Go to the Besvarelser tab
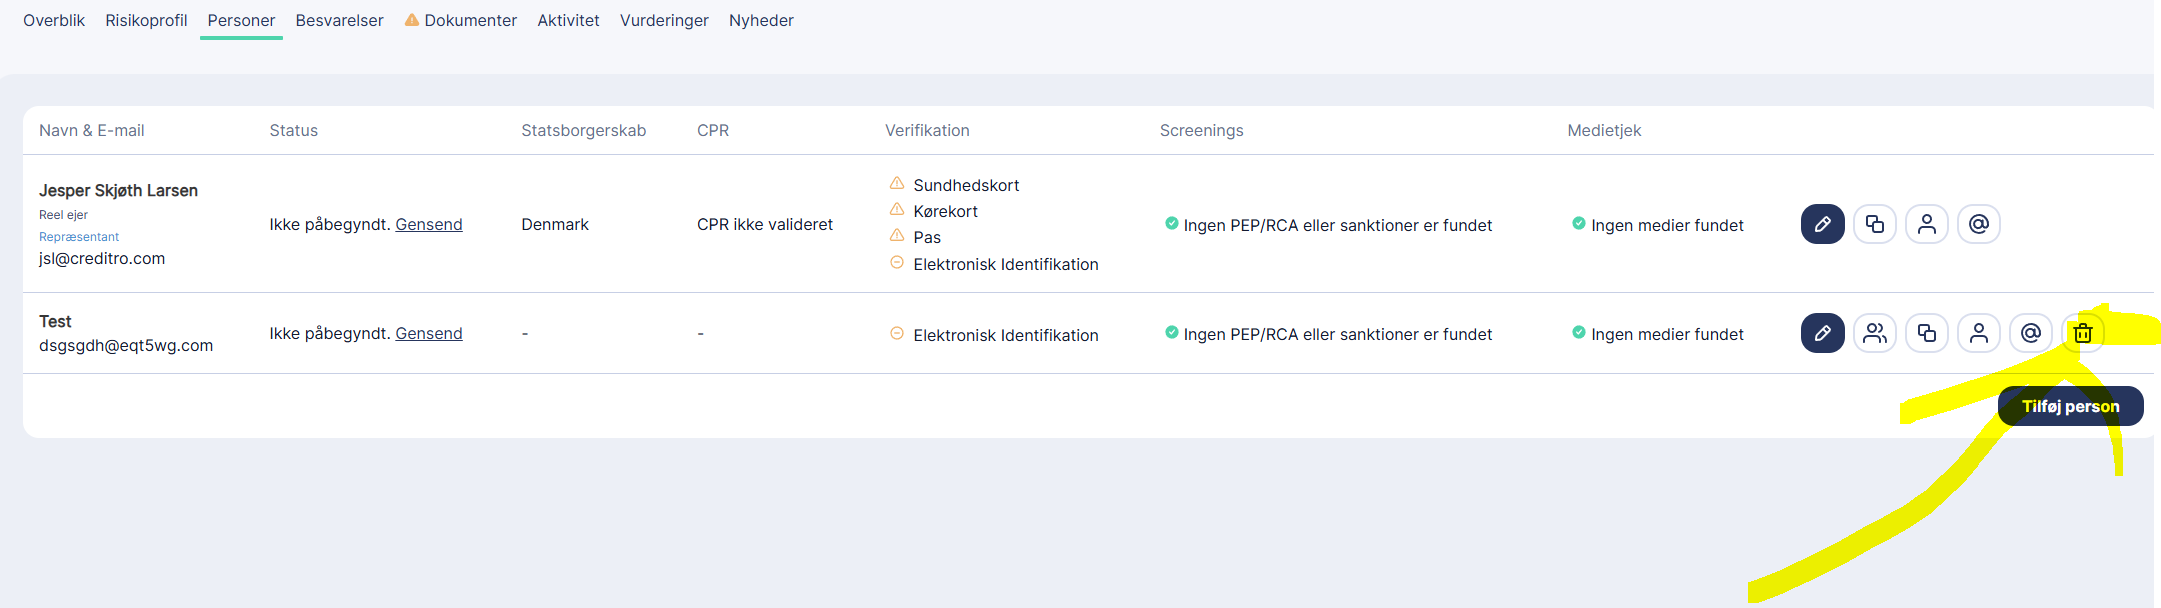The width and height of the screenshot is (2161, 608). pos(339,20)
